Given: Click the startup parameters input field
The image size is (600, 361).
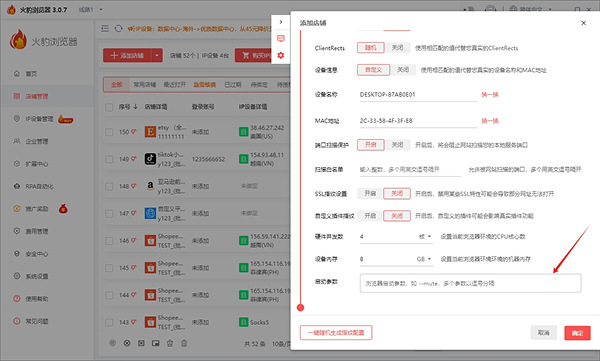Looking at the screenshot, I should tap(470, 283).
